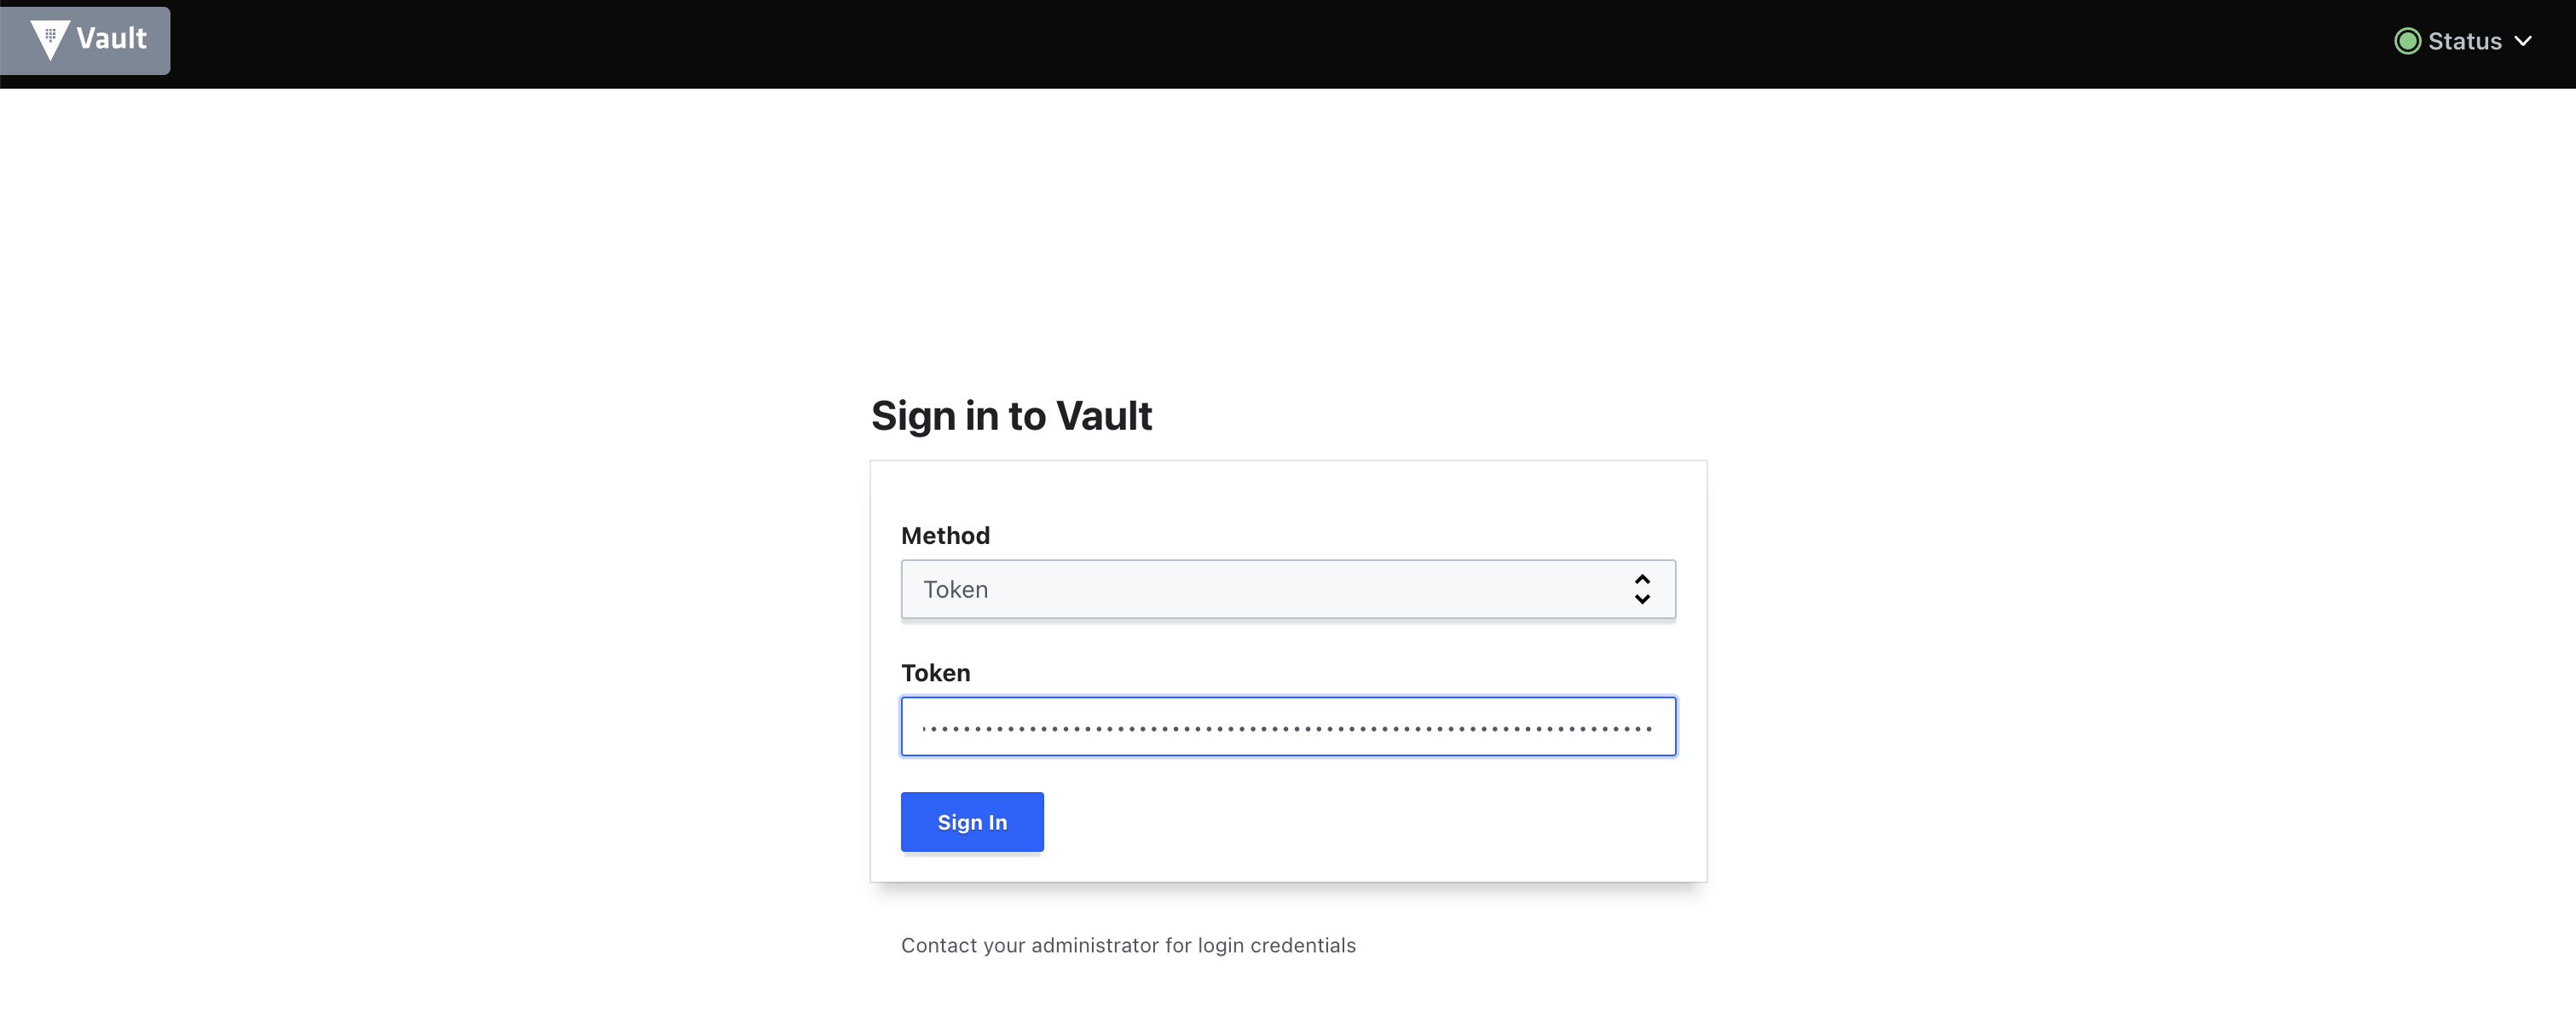Click the downward arrow in Method selector
The width and height of the screenshot is (2576, 1030).
pos(1642,599)
